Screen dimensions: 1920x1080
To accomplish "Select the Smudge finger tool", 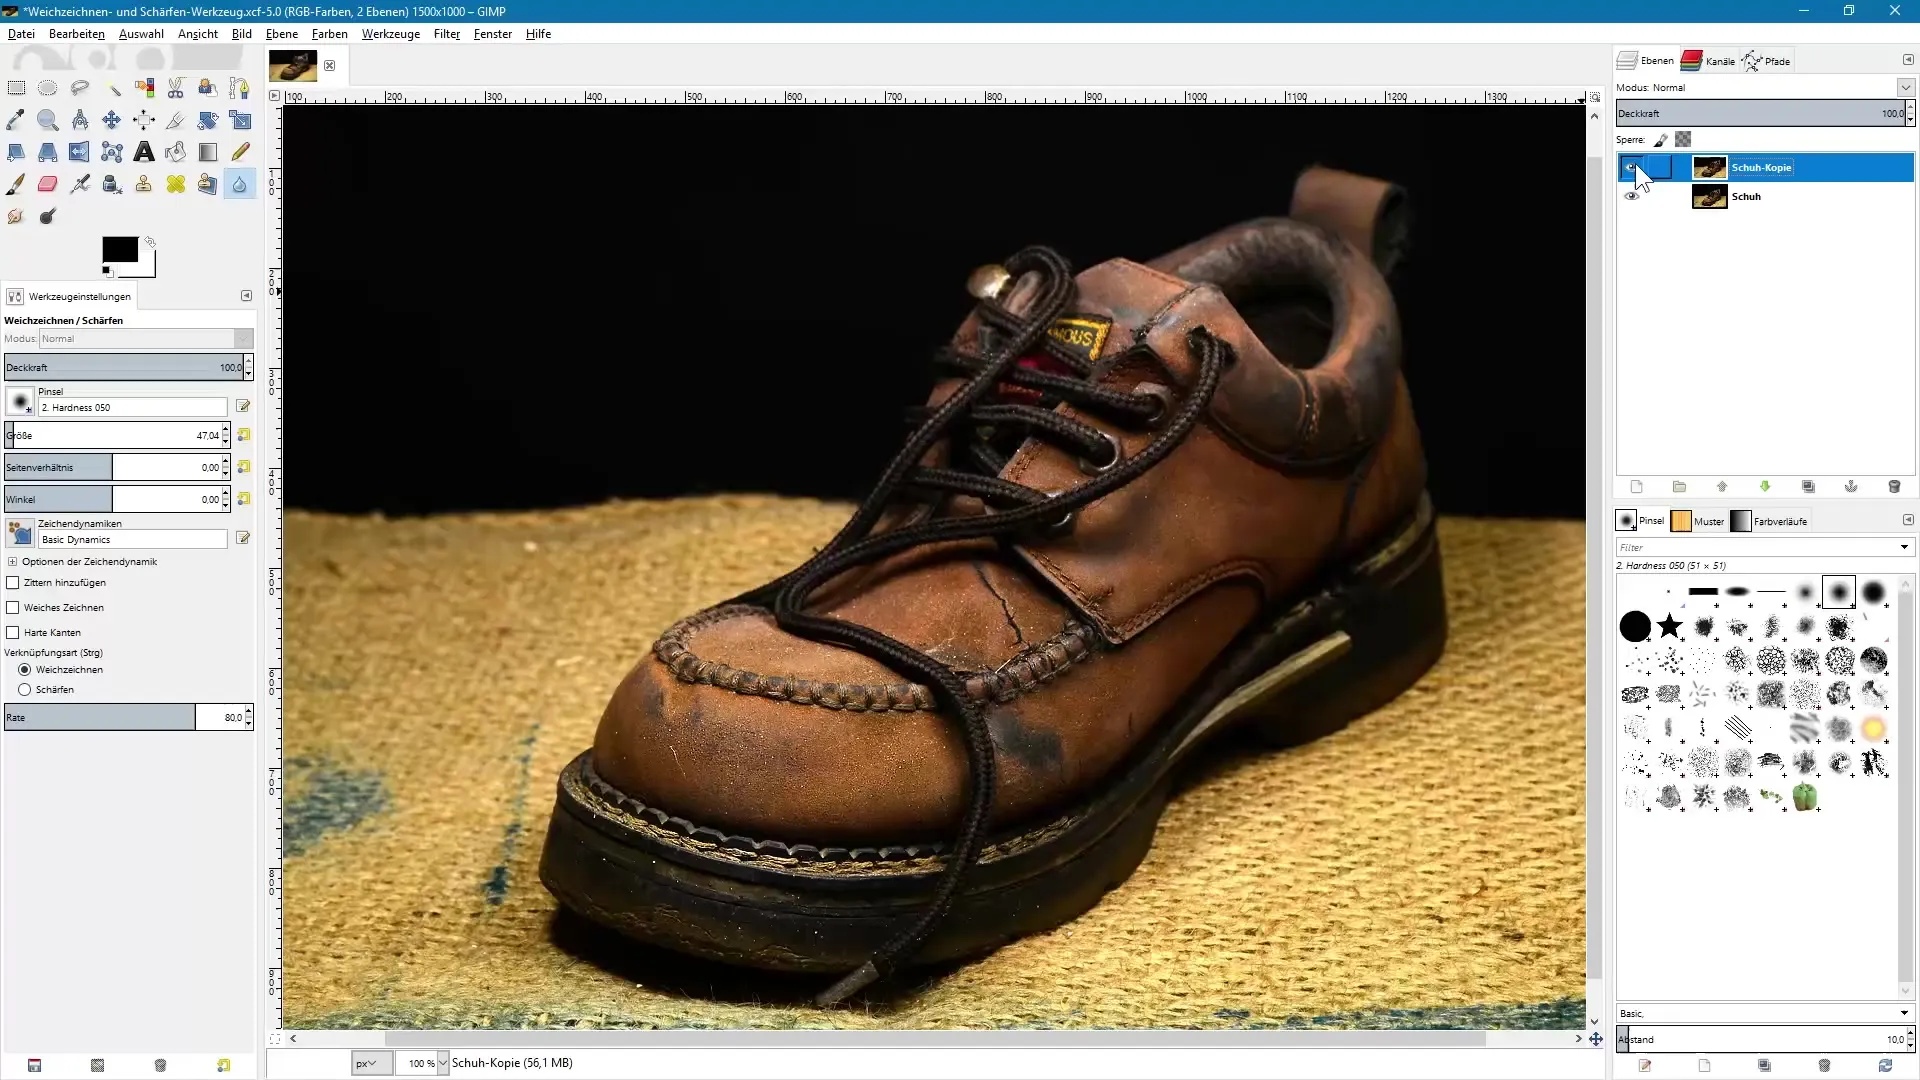I will click(x=16, y=216).
